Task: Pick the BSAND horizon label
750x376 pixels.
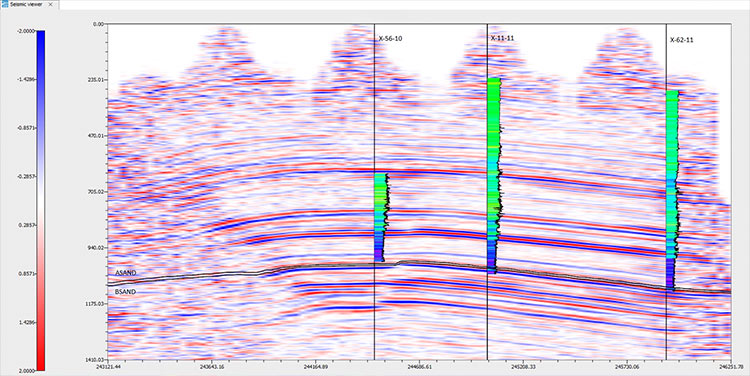Action: coord(125,291)
